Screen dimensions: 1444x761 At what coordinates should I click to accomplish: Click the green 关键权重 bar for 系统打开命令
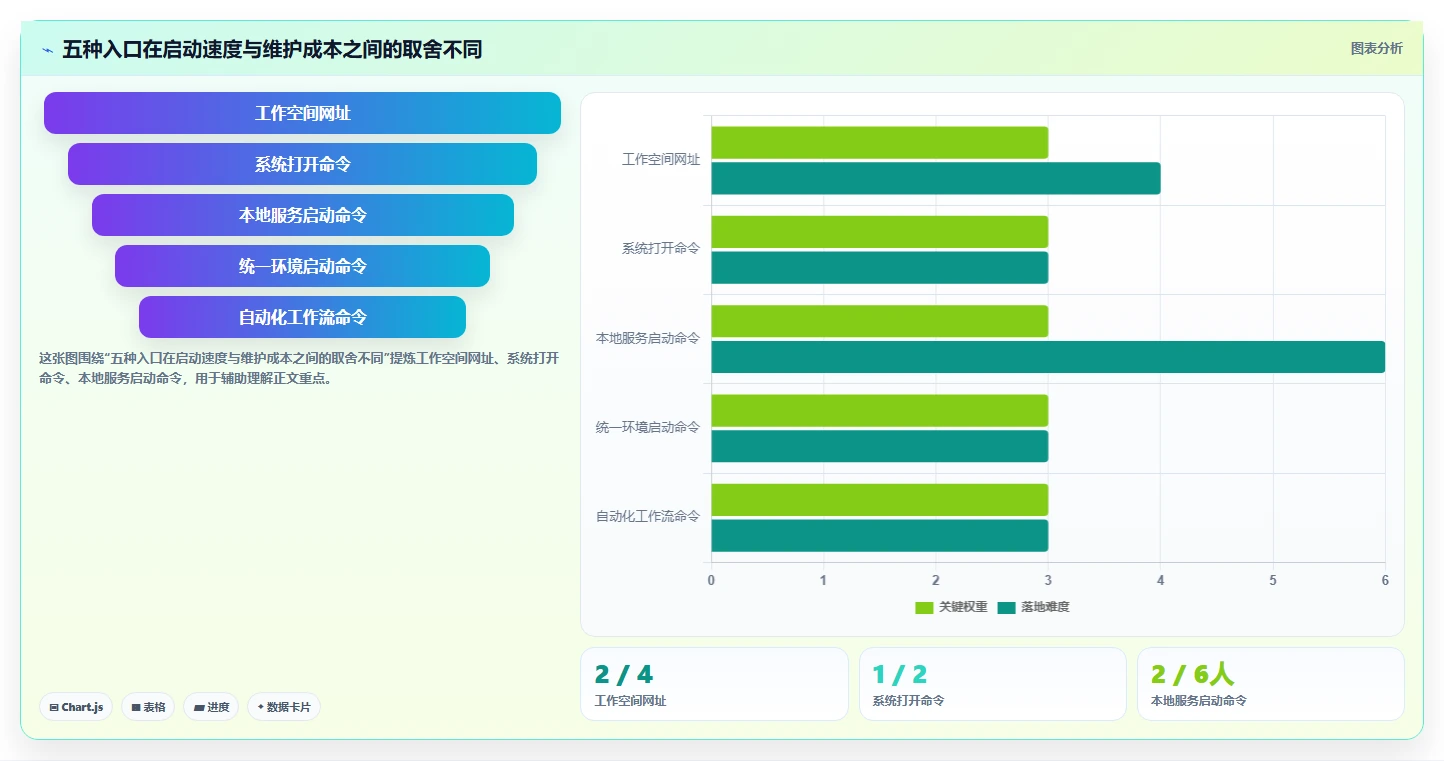(879, 232)
